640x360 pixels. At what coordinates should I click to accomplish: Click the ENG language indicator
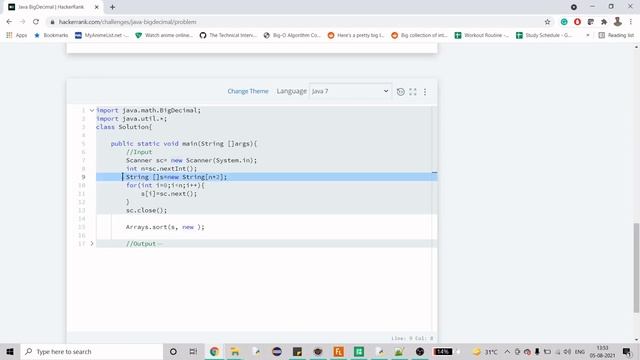(580, 351)
